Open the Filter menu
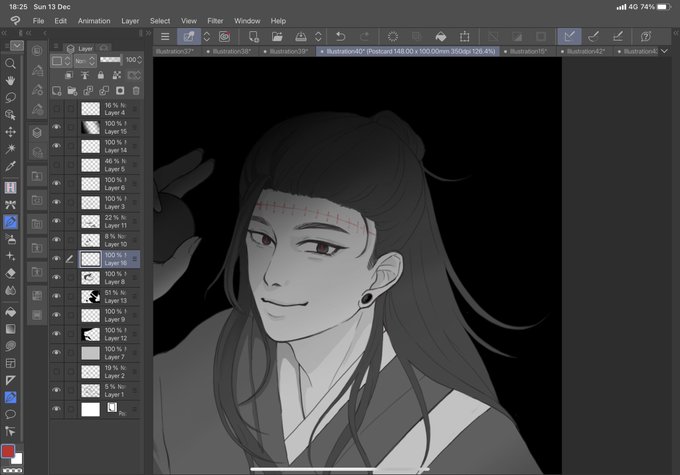 pos(215,21)
